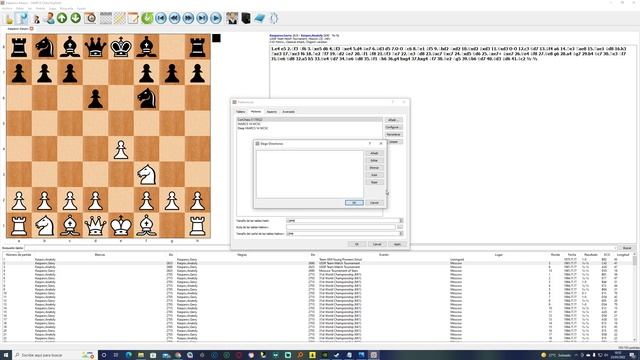
Task: Click the green down arrow toolbar icon
Action: coord(76,18)
